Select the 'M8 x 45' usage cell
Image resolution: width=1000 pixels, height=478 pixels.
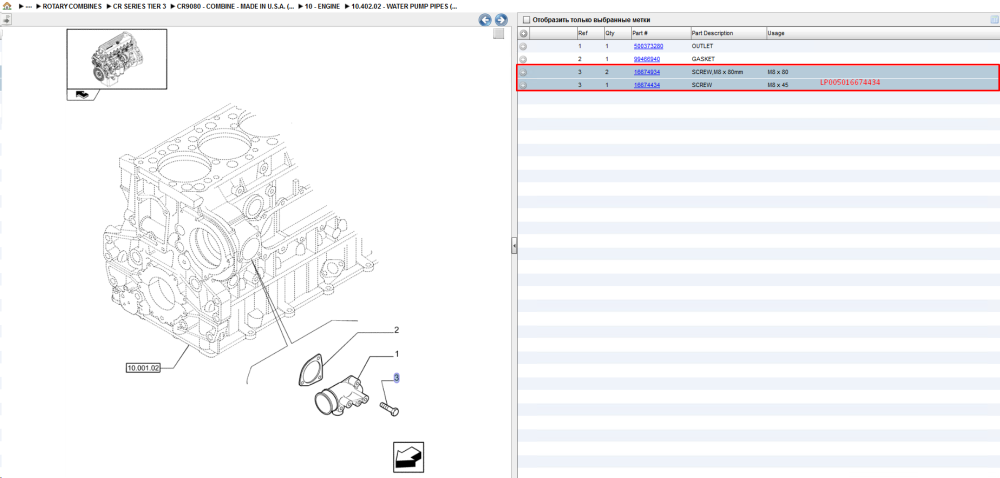(777, 85)
